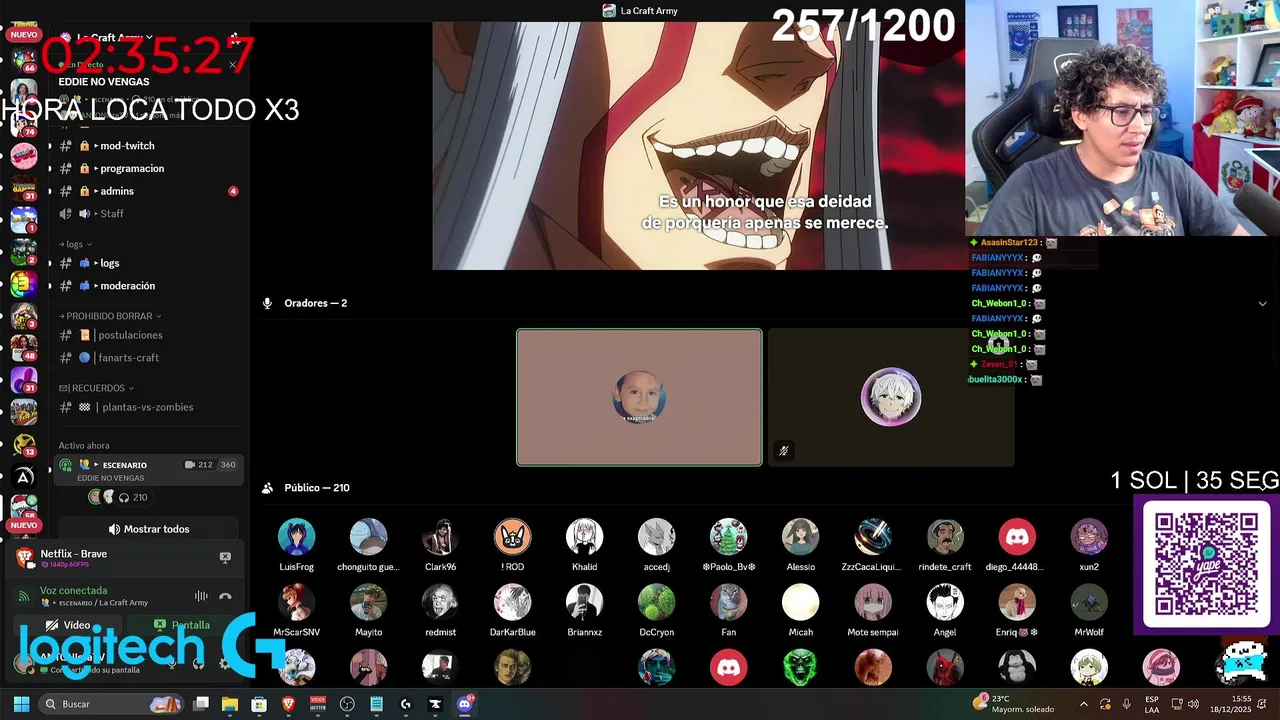Screen dimensions: 1280x720
Task: Open the weather widget showing 23°C
Action: [1014, 704]
